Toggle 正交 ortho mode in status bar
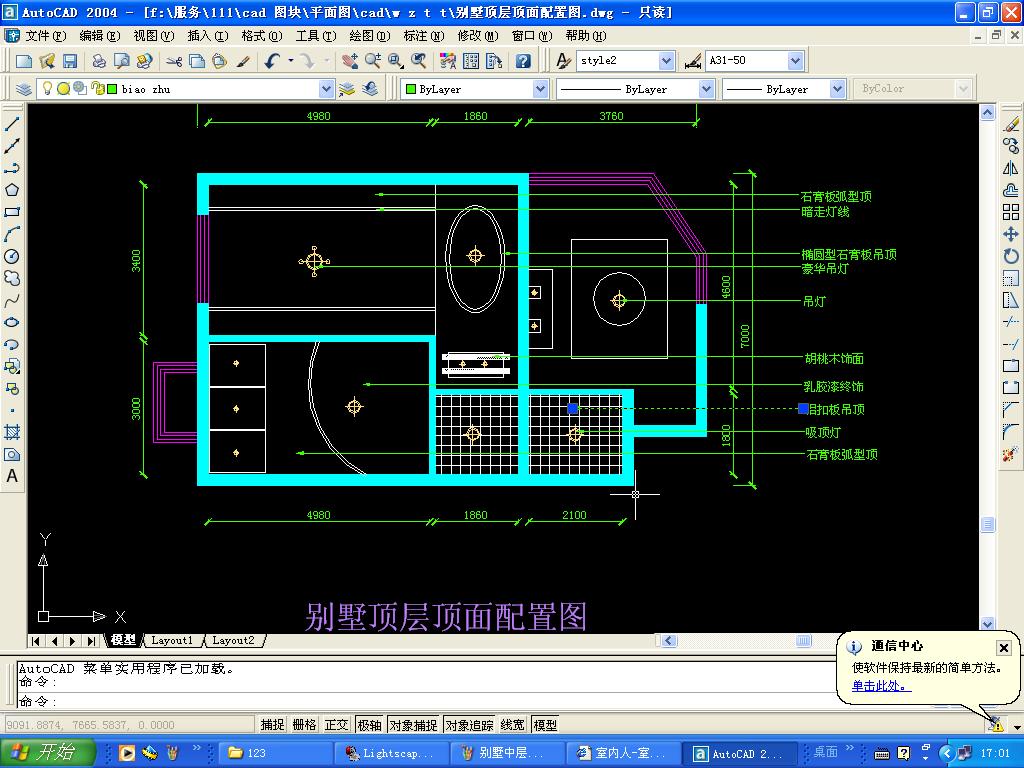Screen dimensions: 1024x768 336,725
